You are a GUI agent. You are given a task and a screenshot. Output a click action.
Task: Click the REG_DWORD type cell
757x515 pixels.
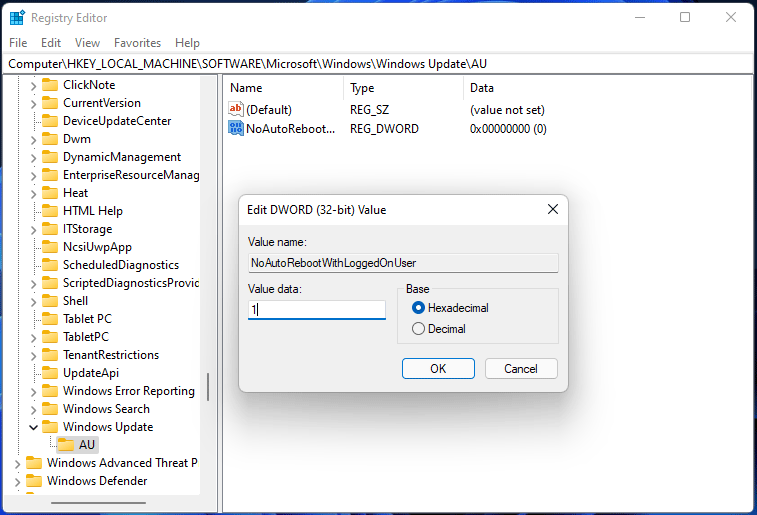[384, 129]
